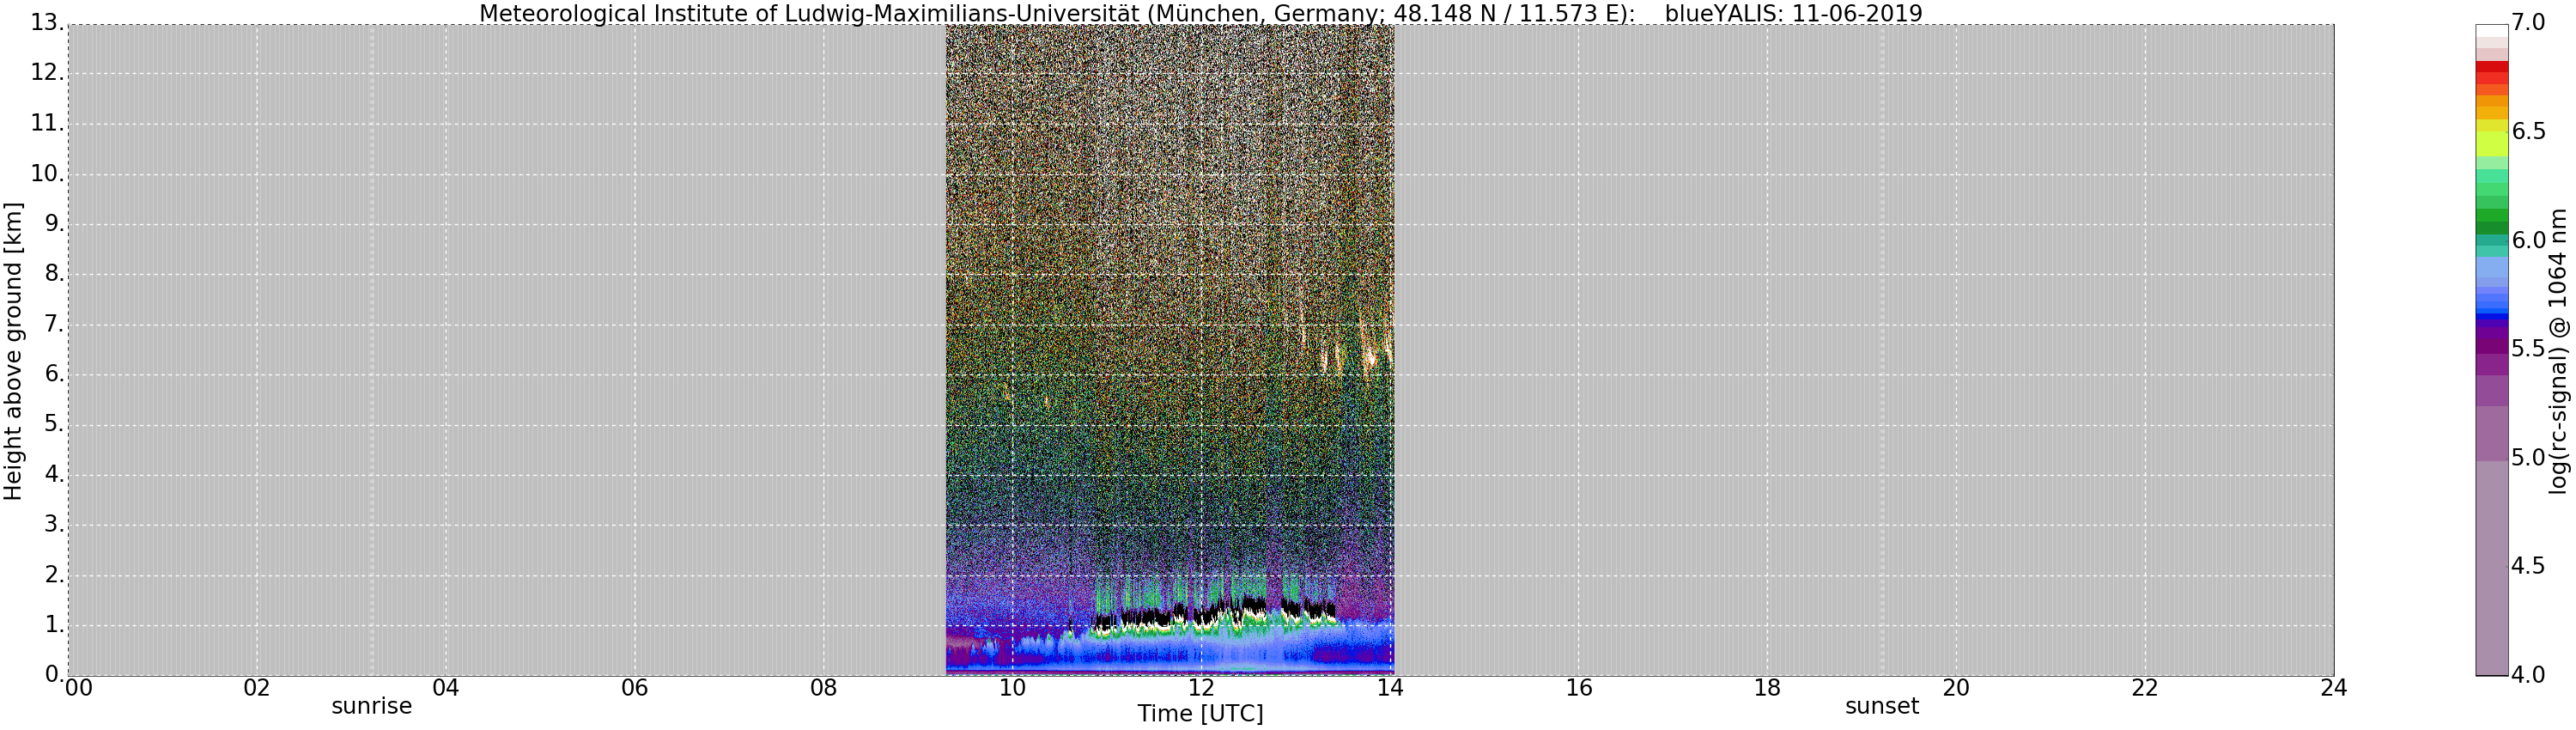
Task: Click the '12.' height axis tick label
Action: tap(46, 72)
